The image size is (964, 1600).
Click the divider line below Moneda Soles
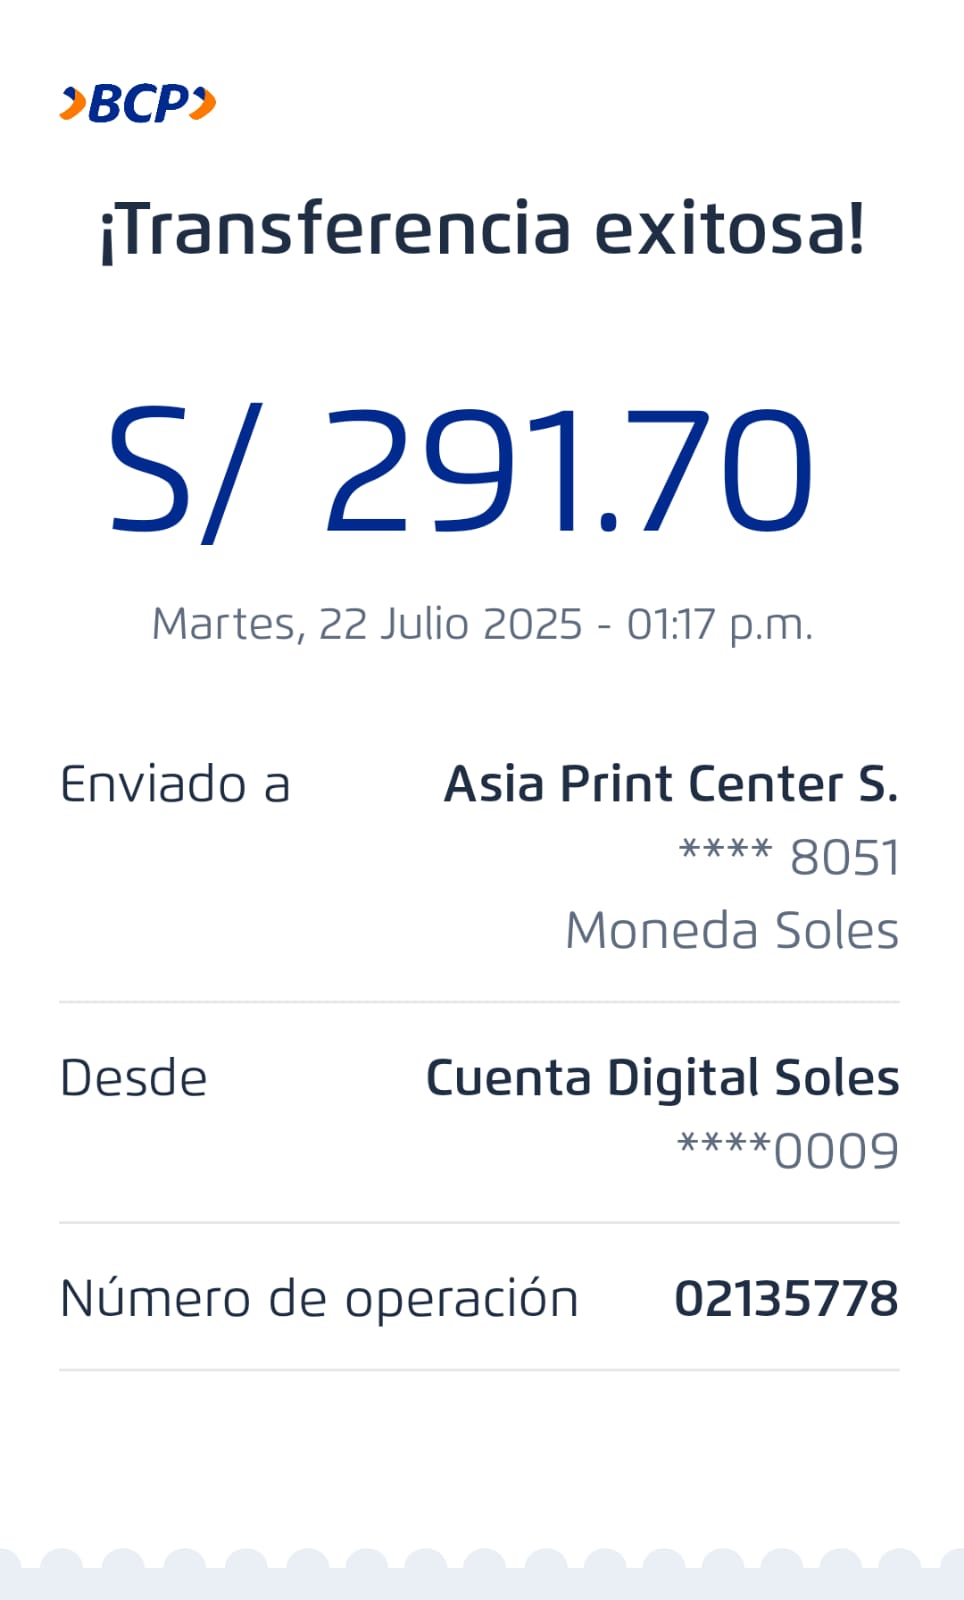[x=480, y=1002]
